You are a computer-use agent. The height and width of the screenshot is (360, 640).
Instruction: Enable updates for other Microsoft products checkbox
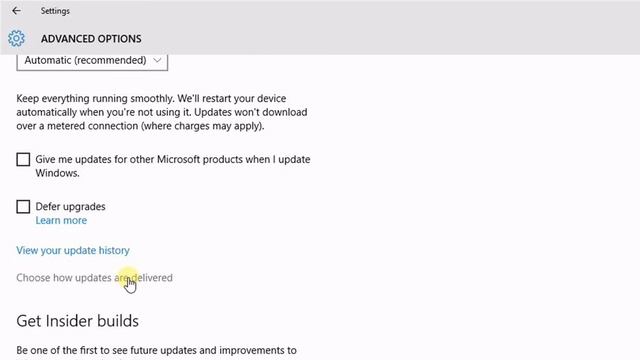23,159
